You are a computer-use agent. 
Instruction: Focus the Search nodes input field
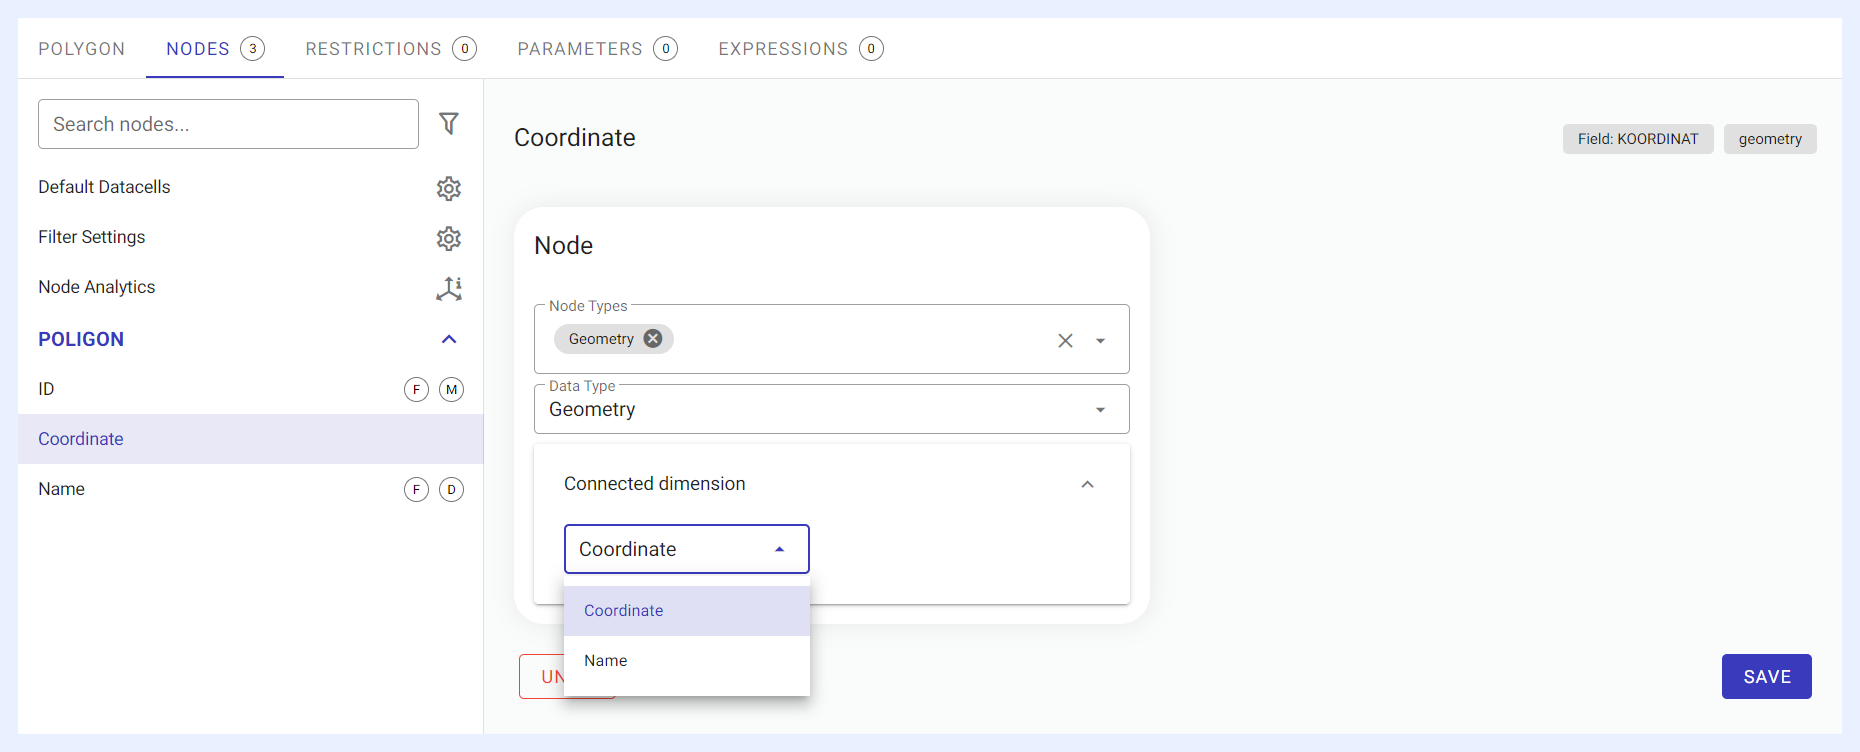228,124
